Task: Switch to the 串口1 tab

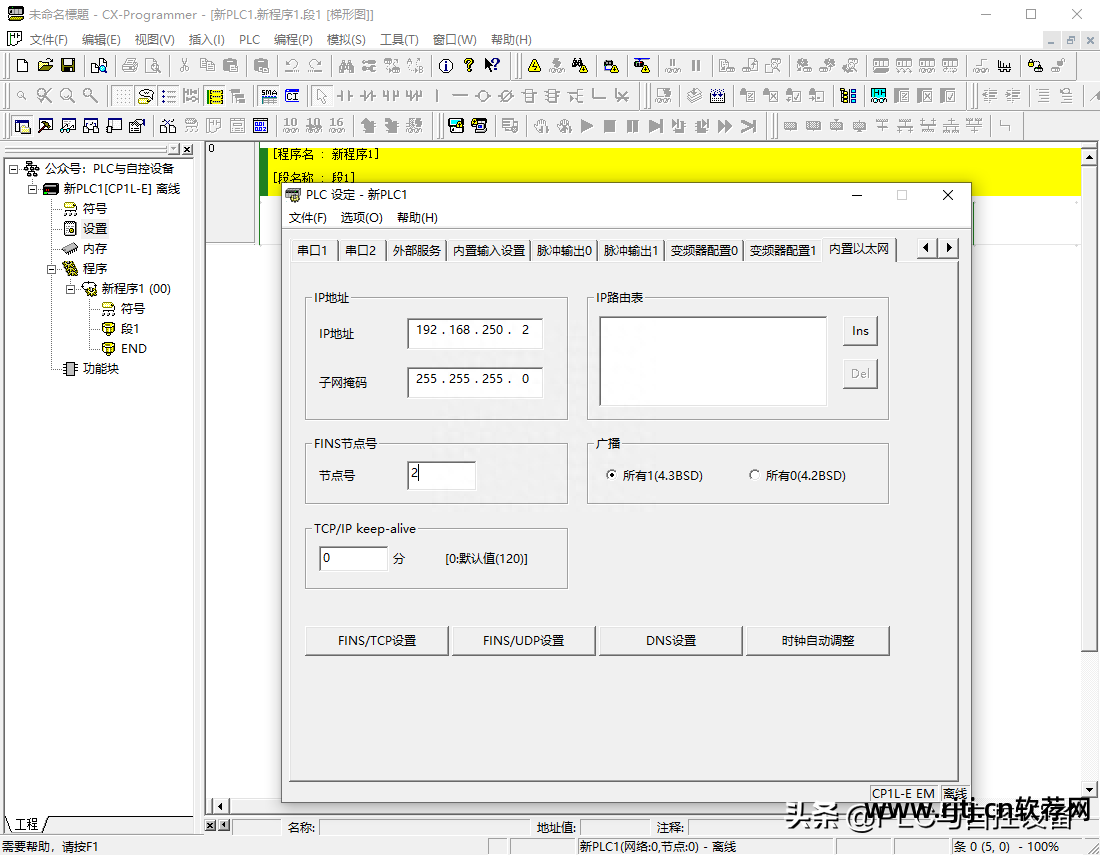Action: coord(312,251)
